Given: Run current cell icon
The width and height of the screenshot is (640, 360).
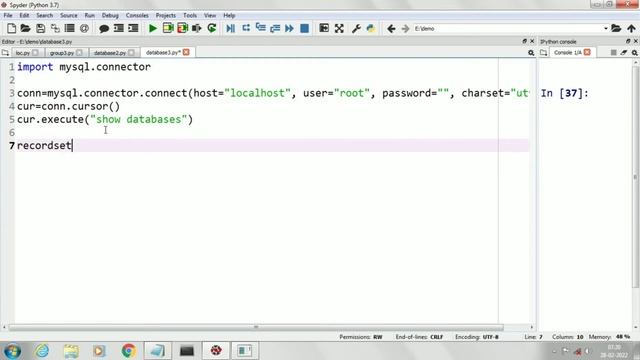Looking at the screenshot, I should click(168, 28).
